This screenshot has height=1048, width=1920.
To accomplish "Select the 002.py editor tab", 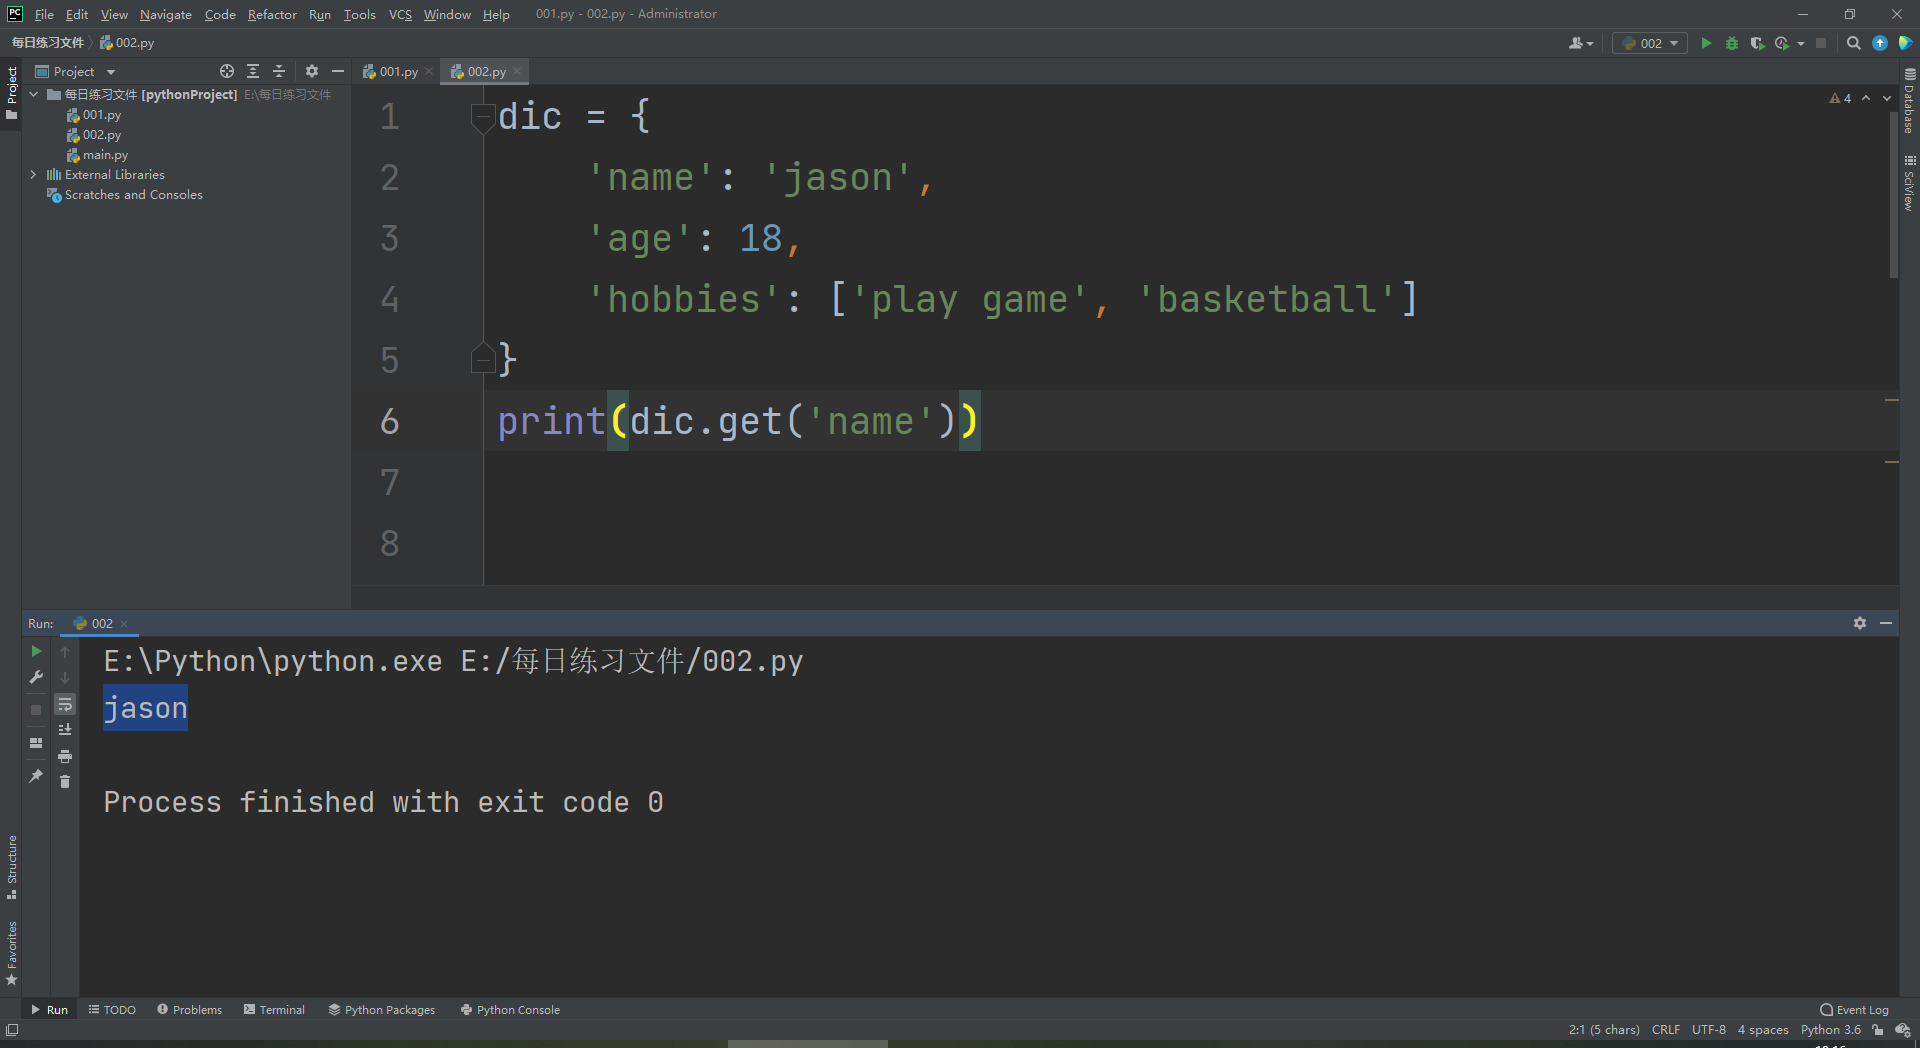I will click(486, 71).
